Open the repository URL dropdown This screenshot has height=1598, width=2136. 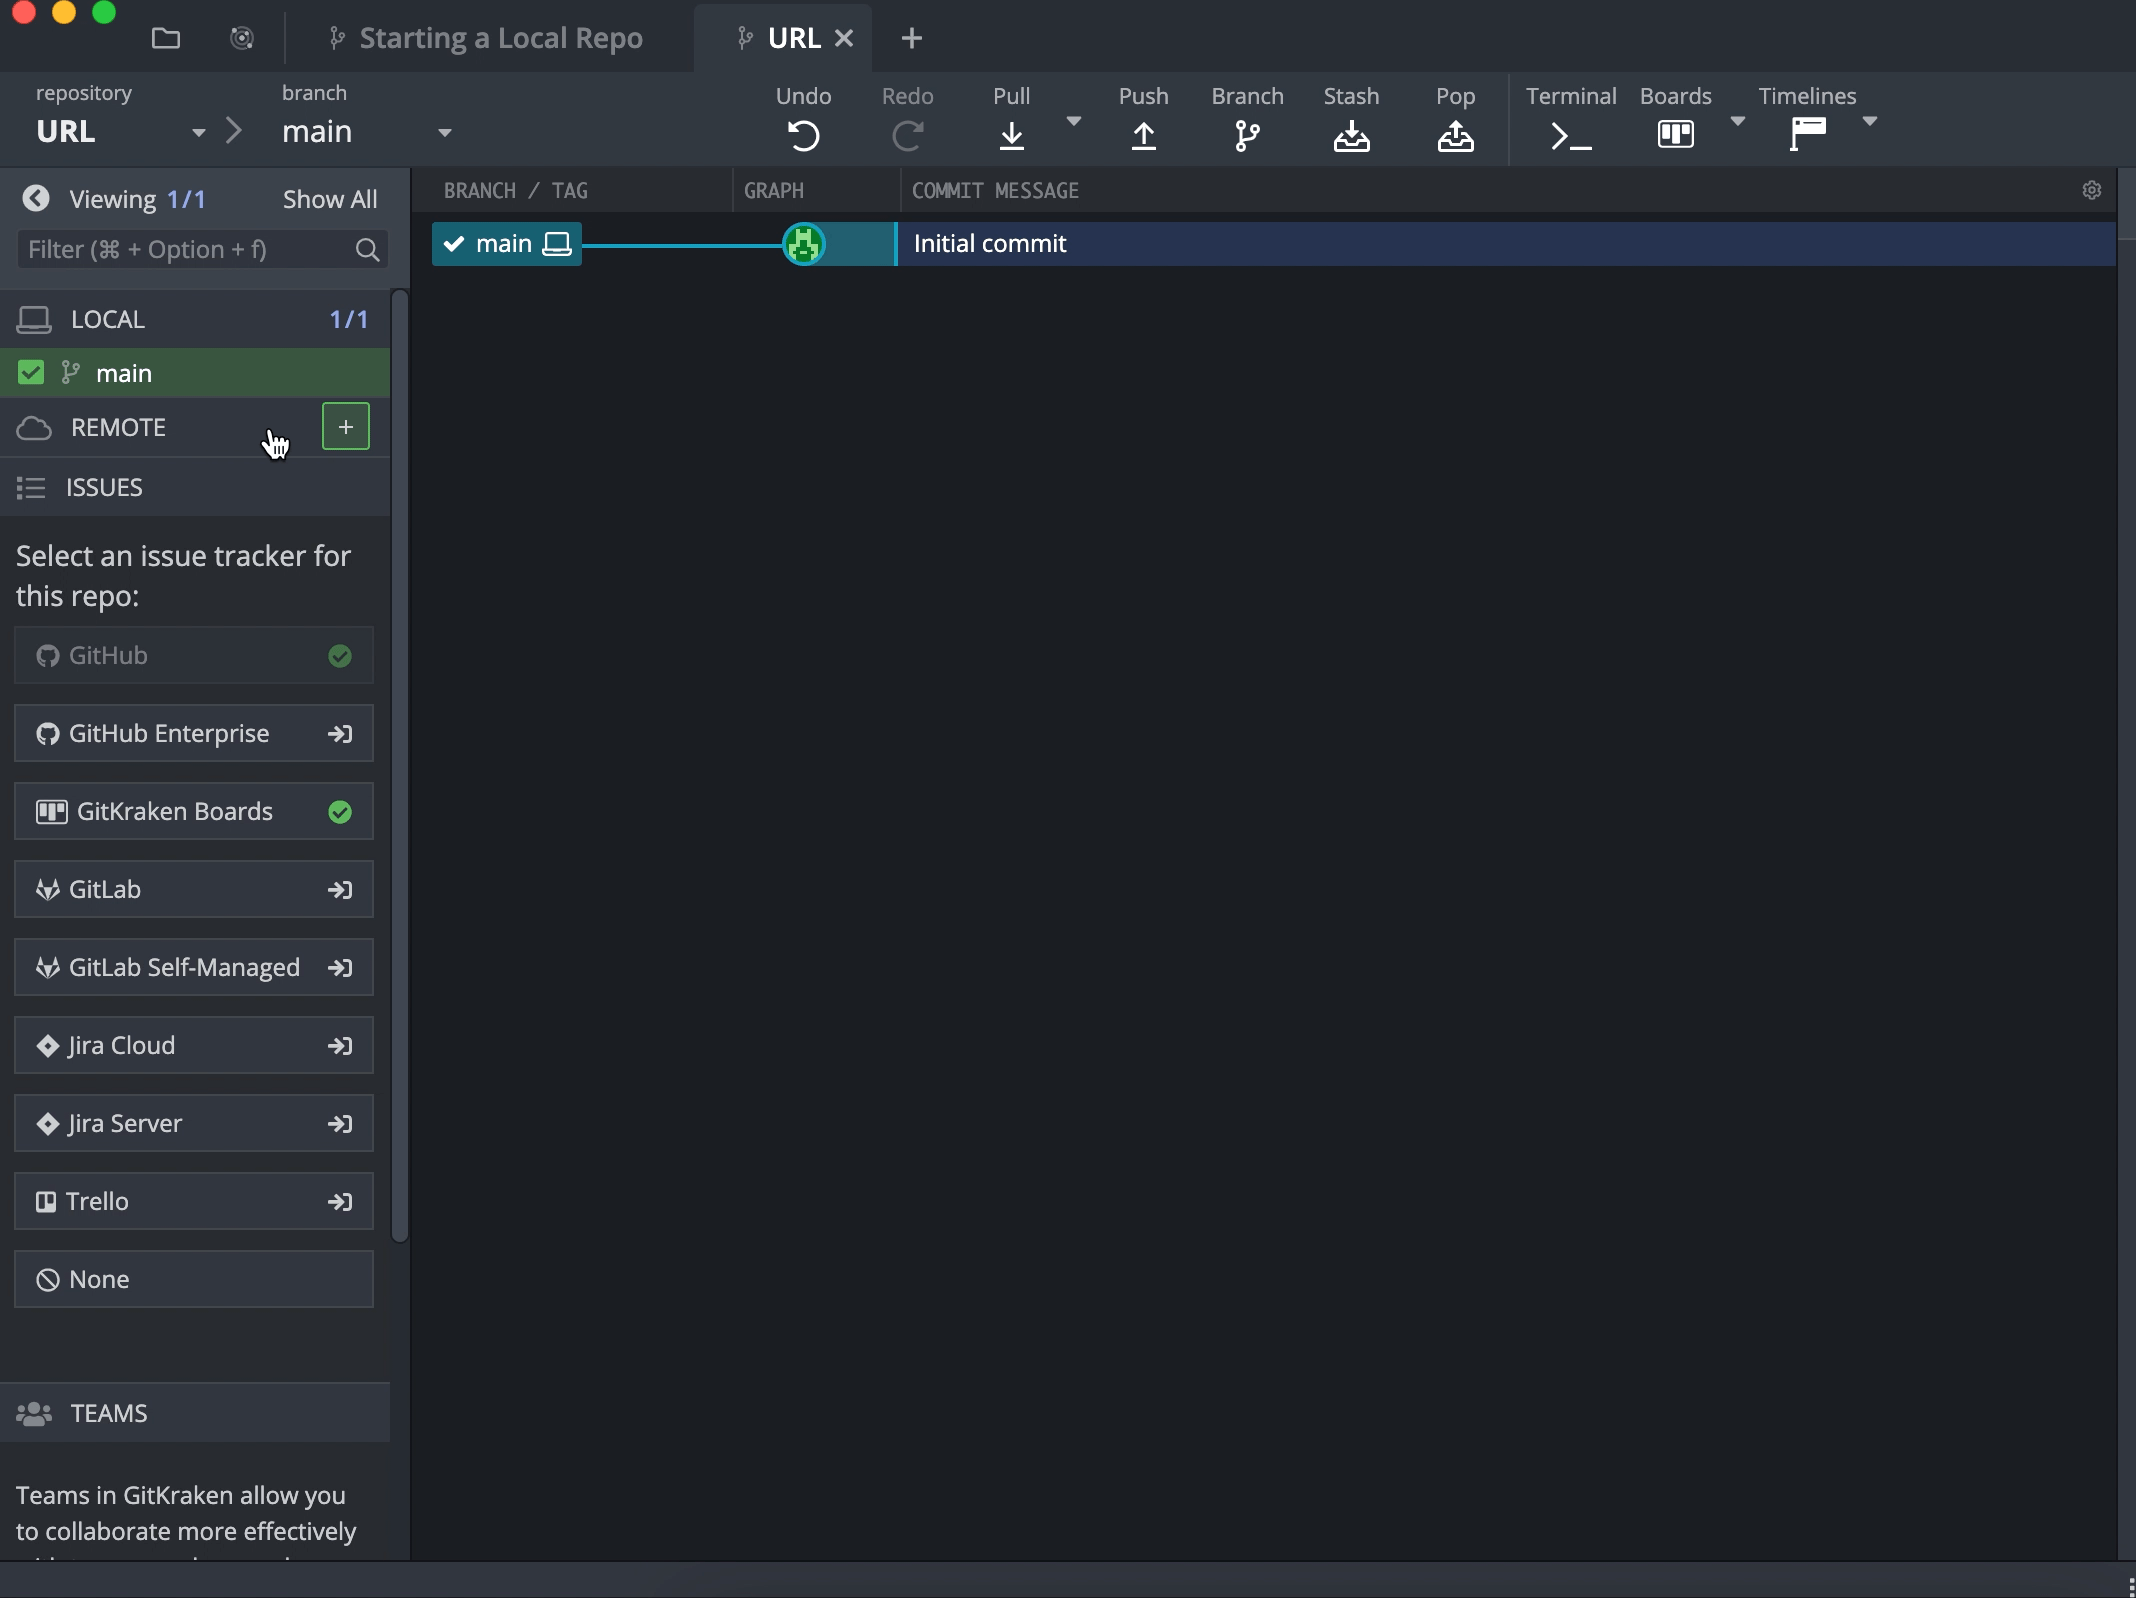199,132
